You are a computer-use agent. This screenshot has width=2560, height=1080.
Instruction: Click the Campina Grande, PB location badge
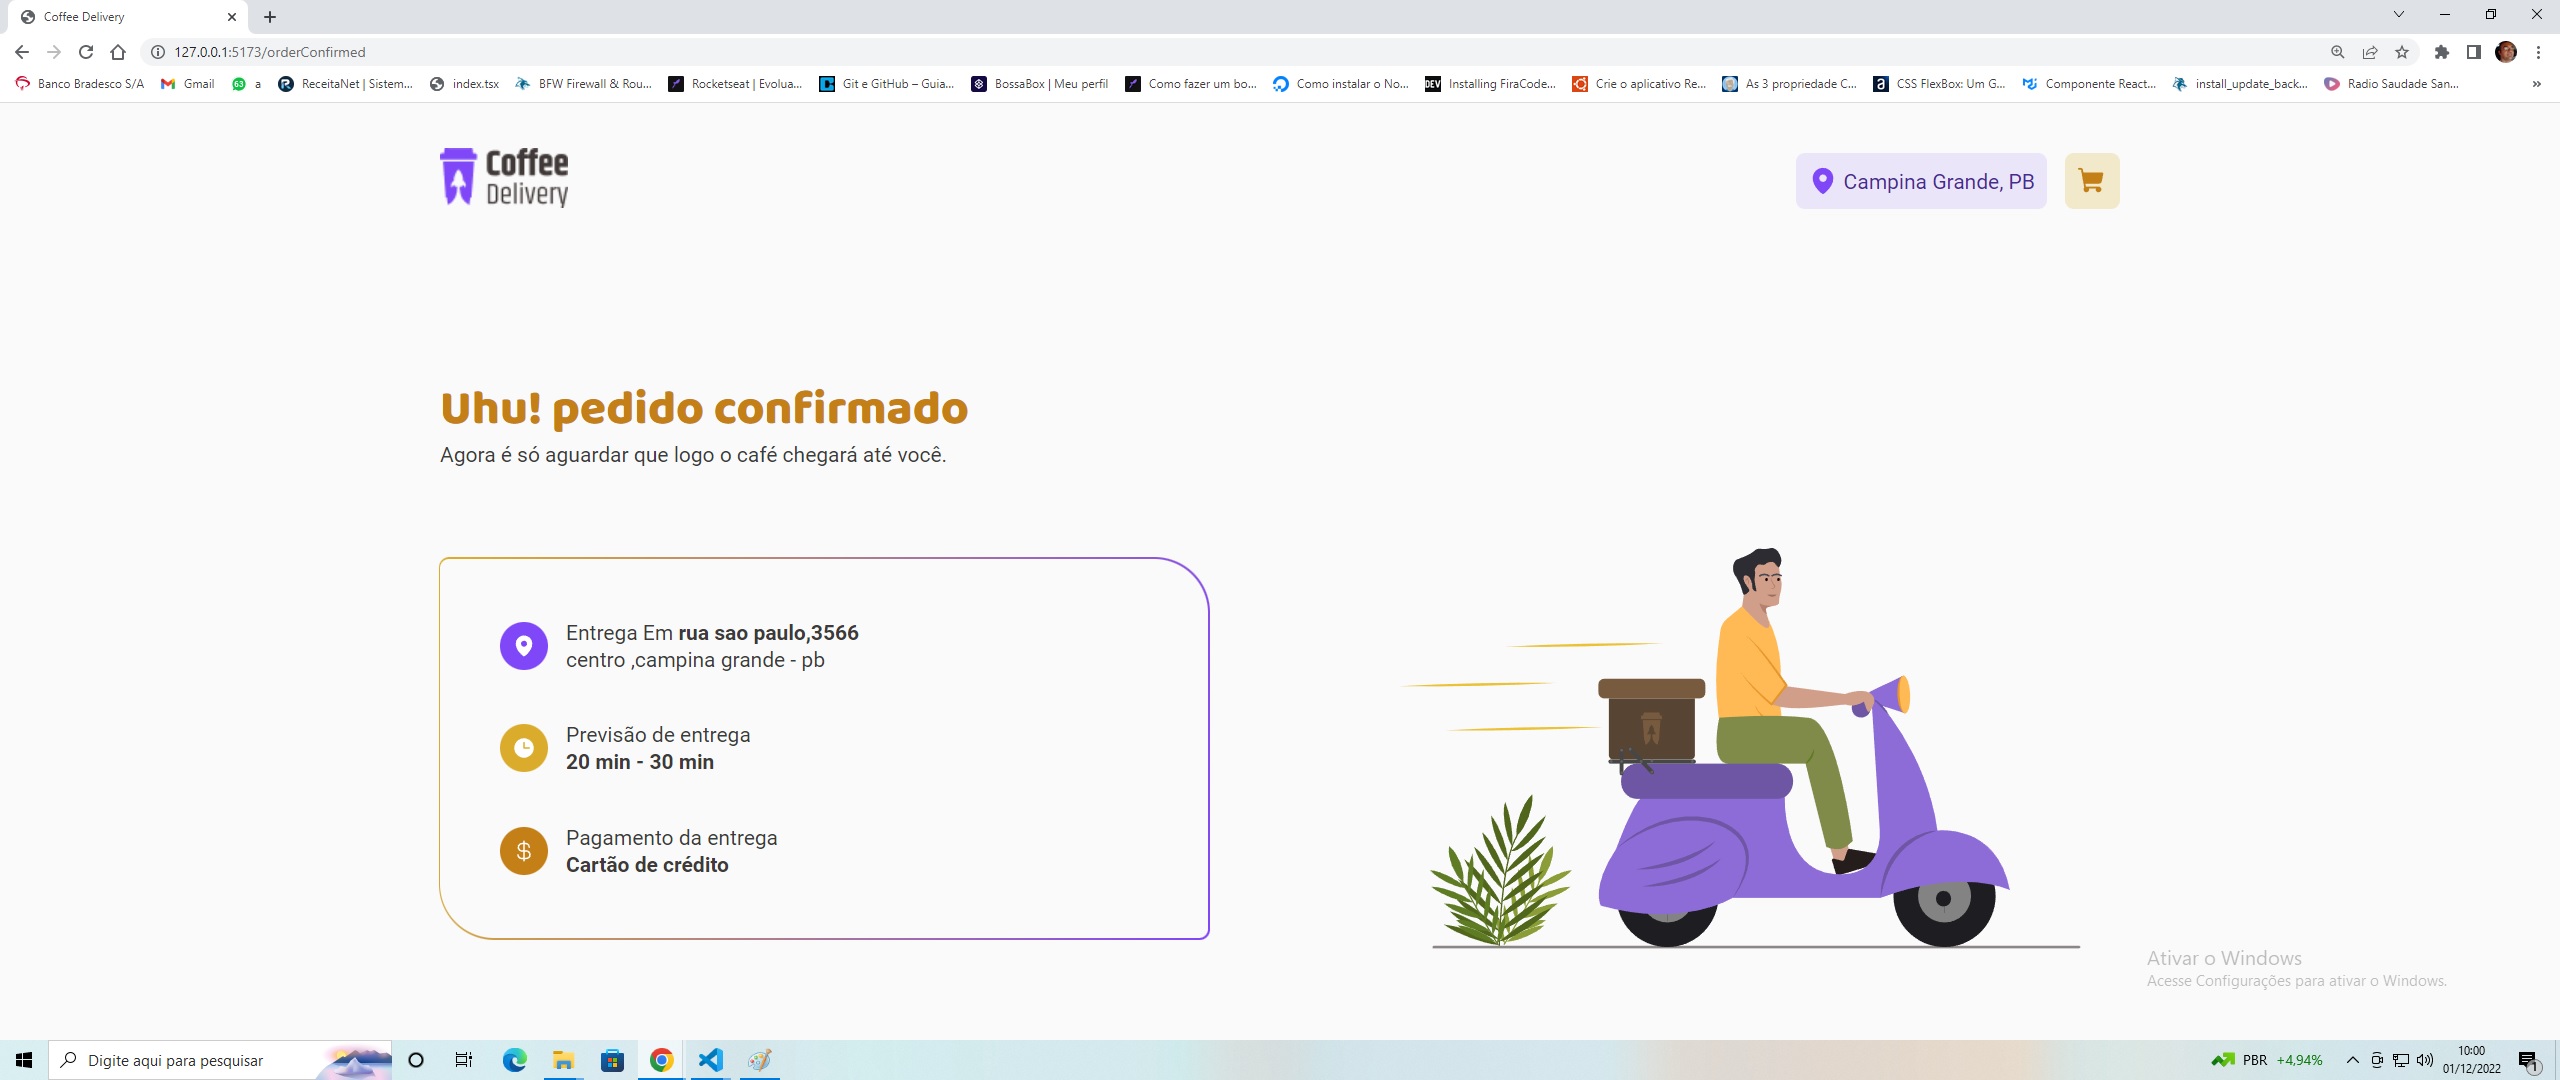click(1920, 181)
